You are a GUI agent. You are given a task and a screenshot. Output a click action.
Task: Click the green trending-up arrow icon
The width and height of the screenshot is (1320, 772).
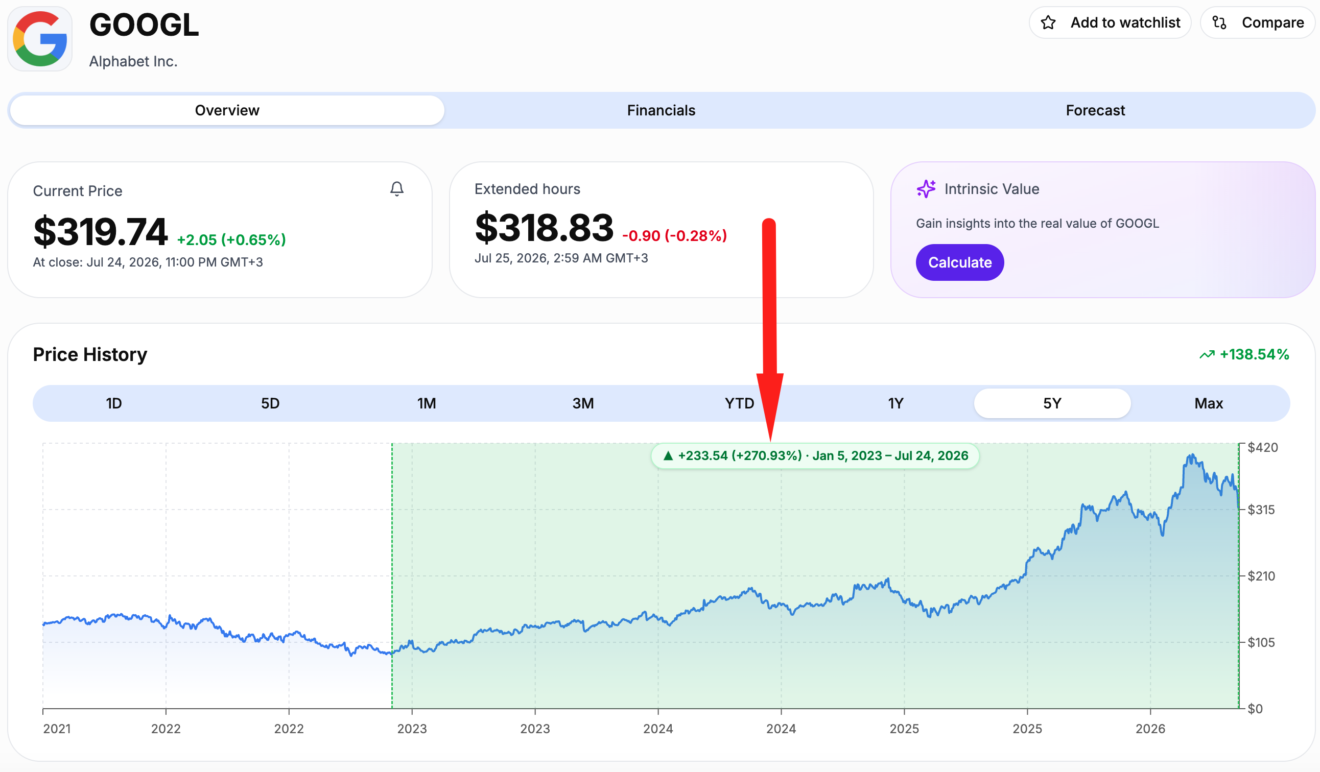(1207, 354)
